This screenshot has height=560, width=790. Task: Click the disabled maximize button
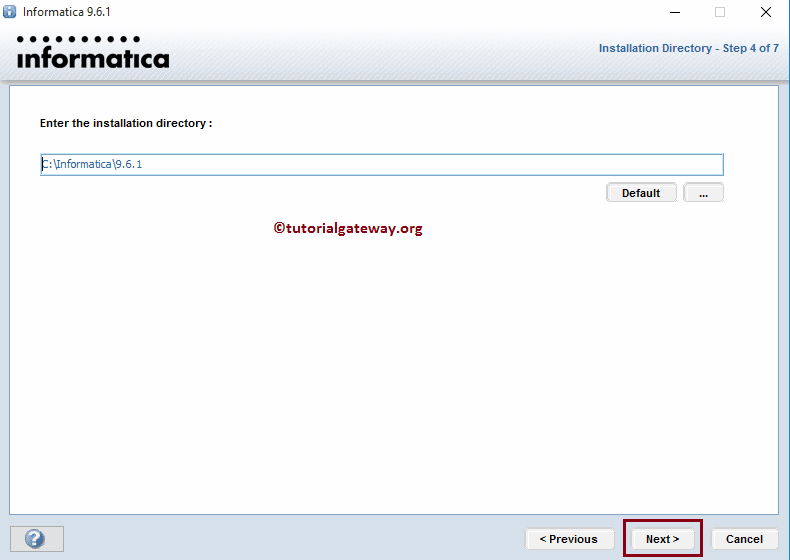720,12
